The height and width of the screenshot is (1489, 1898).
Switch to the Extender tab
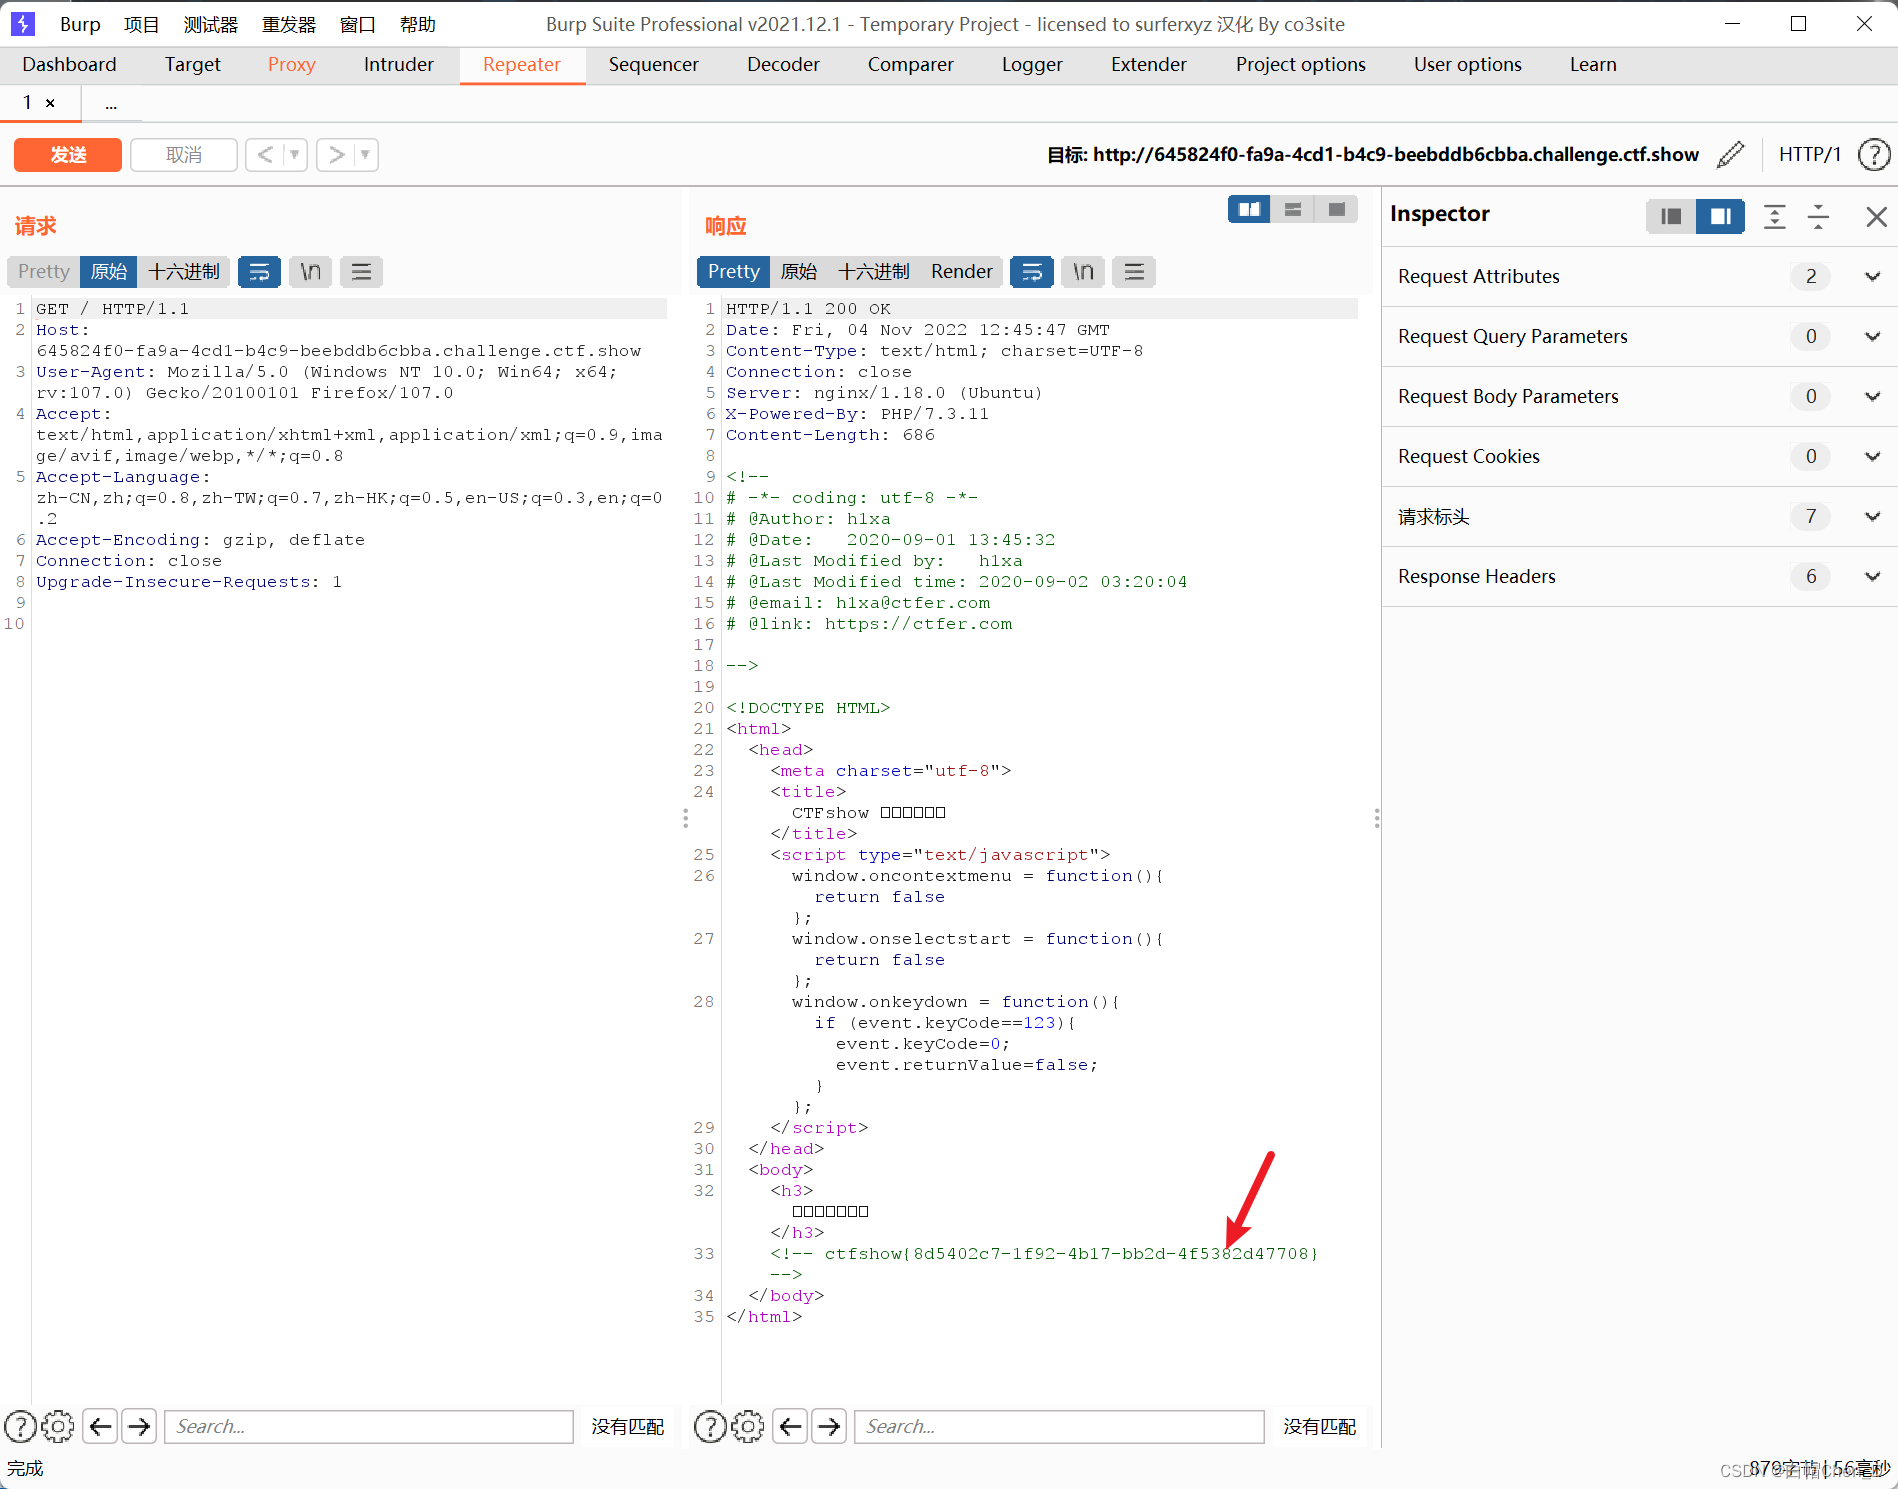coord(1148,64)
